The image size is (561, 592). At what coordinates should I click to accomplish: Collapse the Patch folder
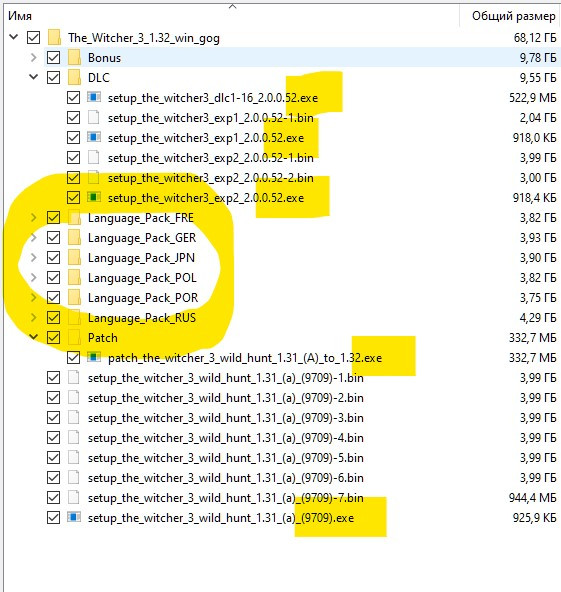tap(34, 337)
